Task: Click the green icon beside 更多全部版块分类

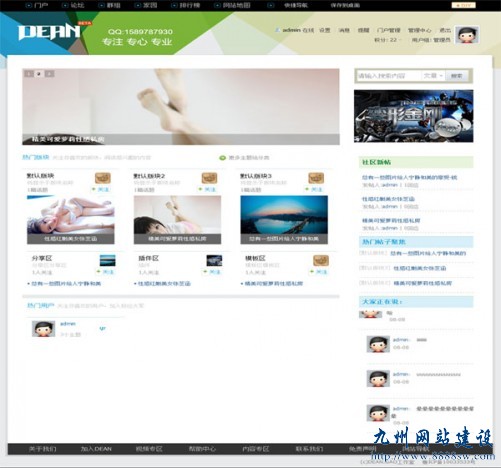Action: point(222,158)
